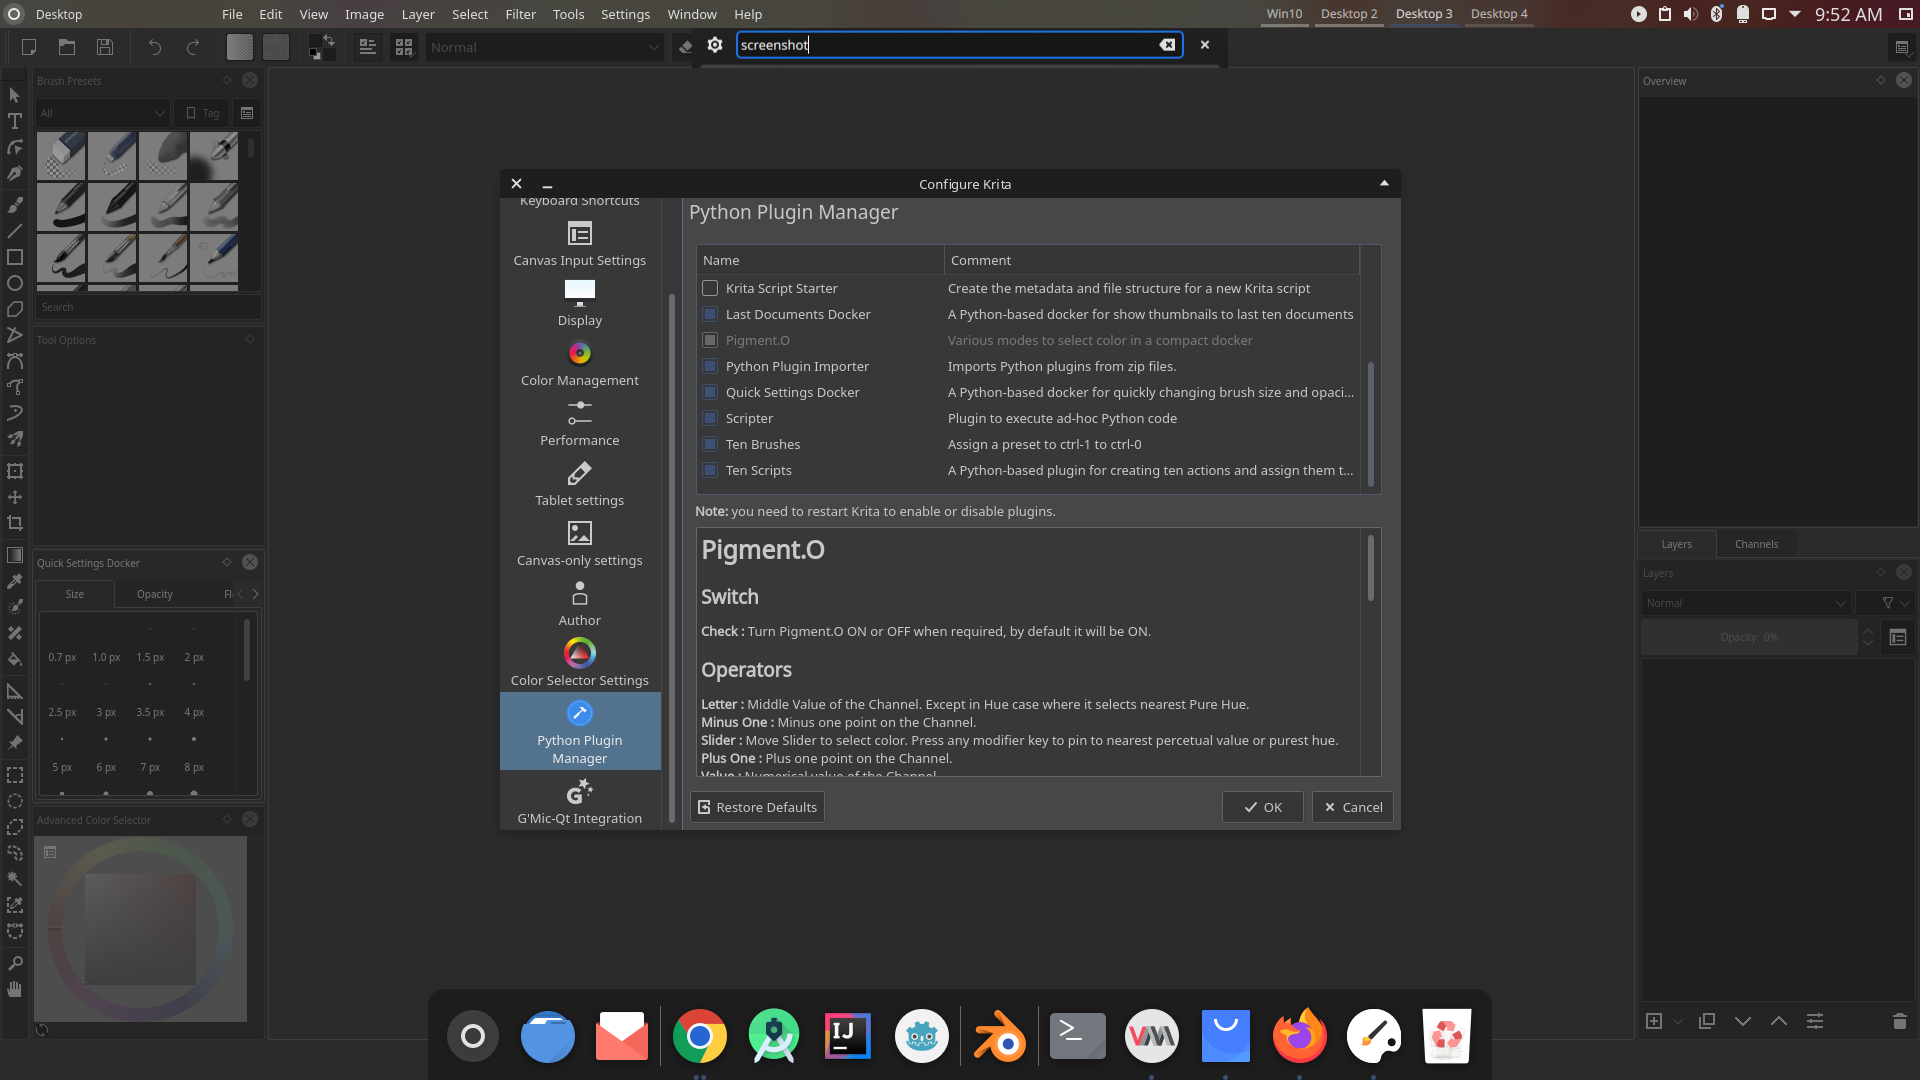The height and width of the screenshot is (1080, 1920).
Task: Click Restore Defaults button
Action: pos(757,807)
